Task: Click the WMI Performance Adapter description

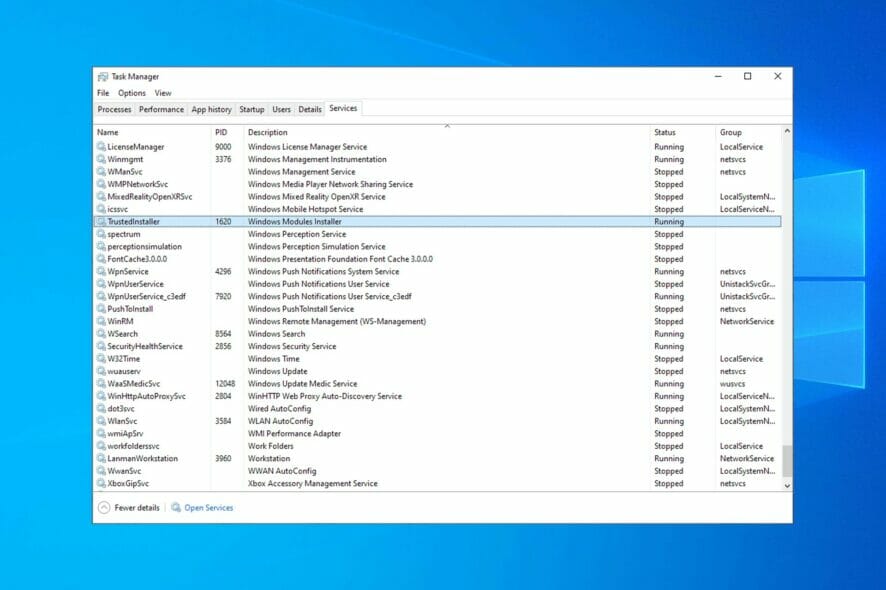Action: 294,433
